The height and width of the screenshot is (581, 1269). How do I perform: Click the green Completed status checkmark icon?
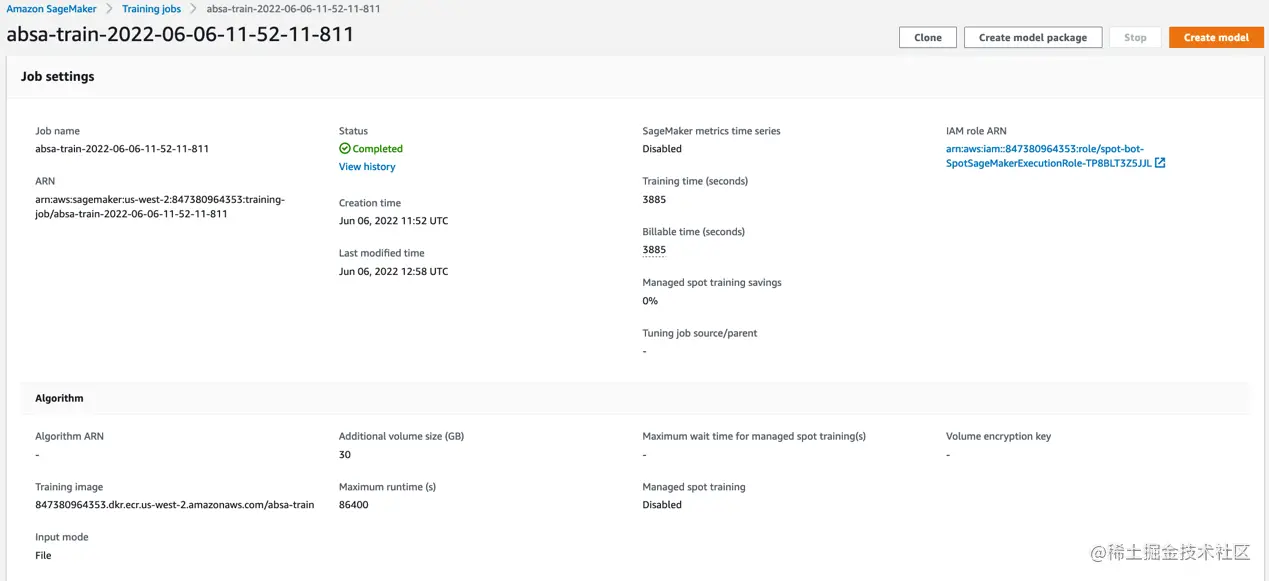click(345, 149)
